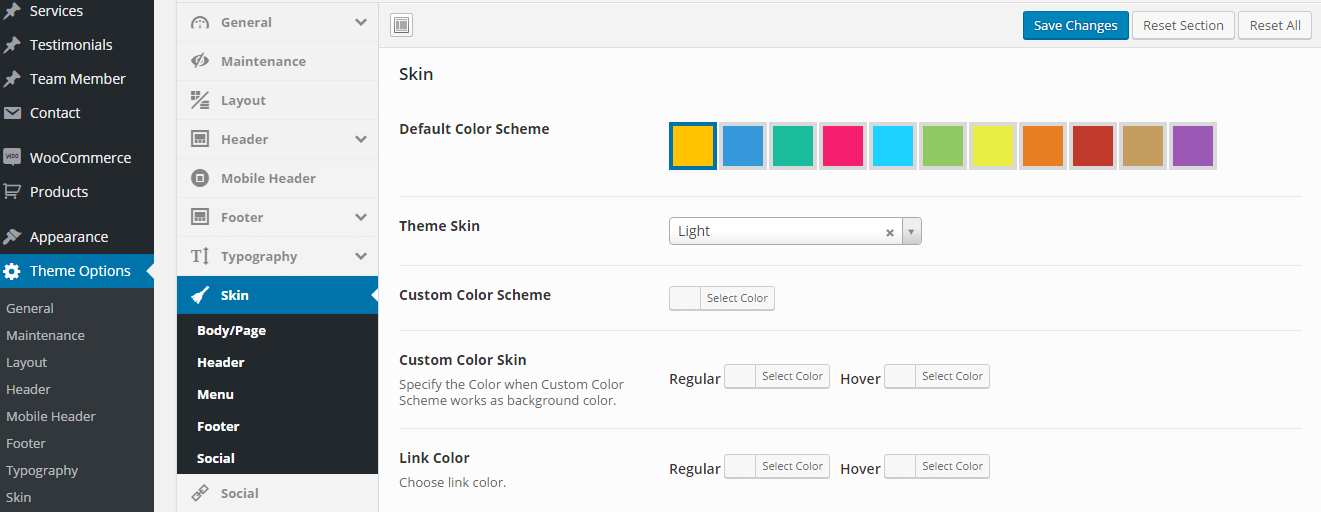Open the Body/Page skin submenu
This screenshot has width=1321, height=512.
click(231, 330)
